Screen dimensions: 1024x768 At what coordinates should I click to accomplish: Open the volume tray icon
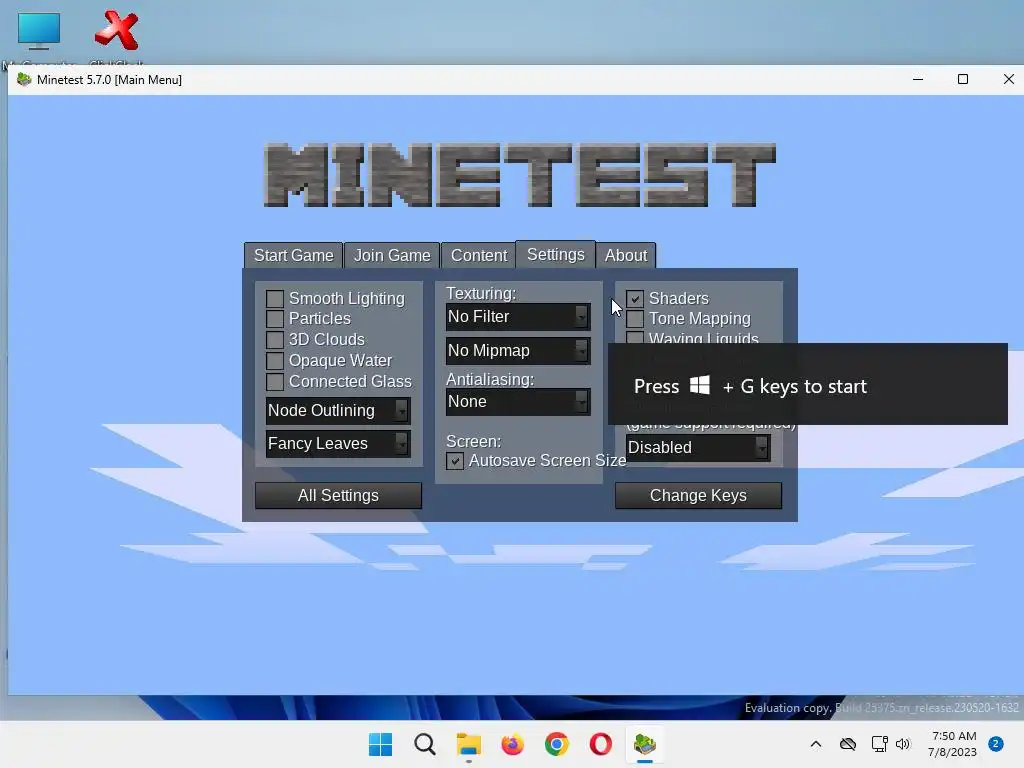903,744
